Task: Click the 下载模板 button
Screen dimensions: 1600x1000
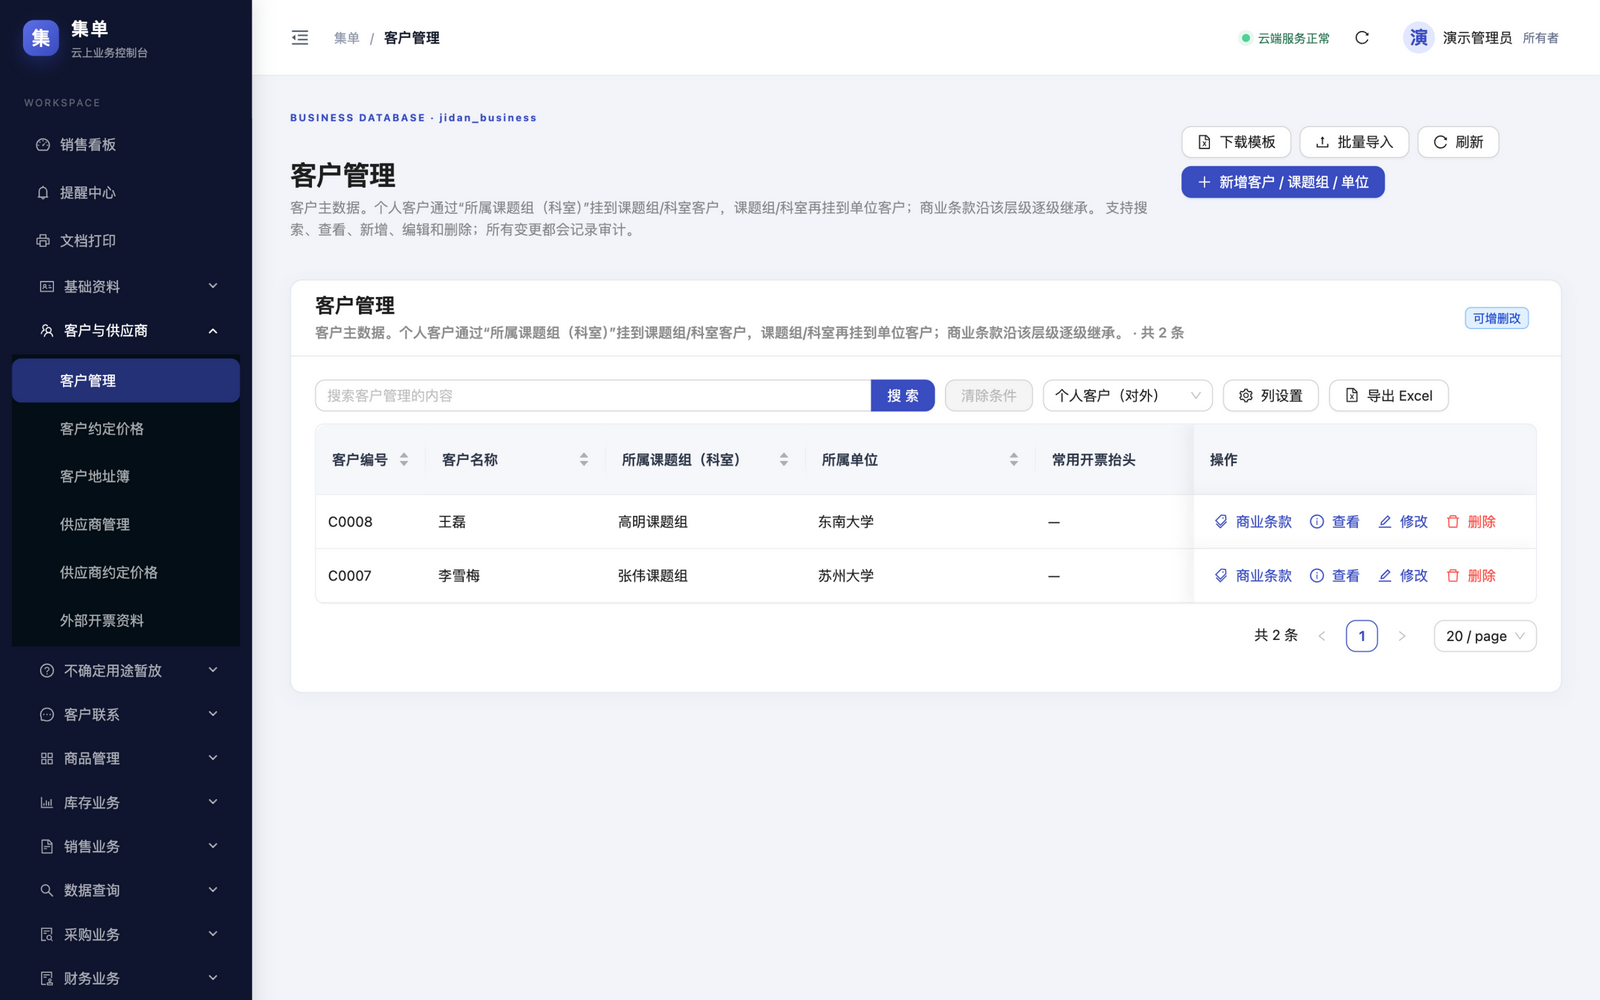Action: click(1236, 142)
